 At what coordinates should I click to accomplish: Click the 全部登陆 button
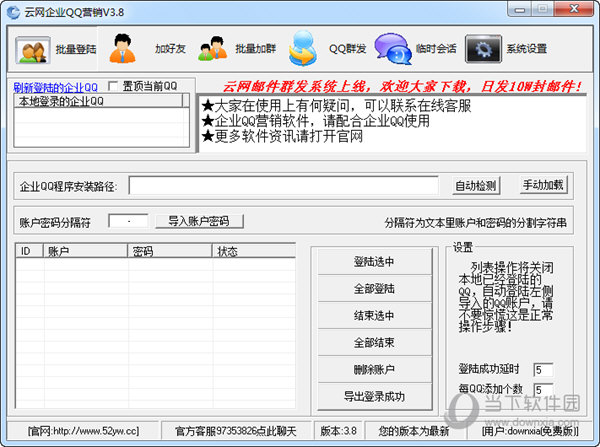click(374, 289)
